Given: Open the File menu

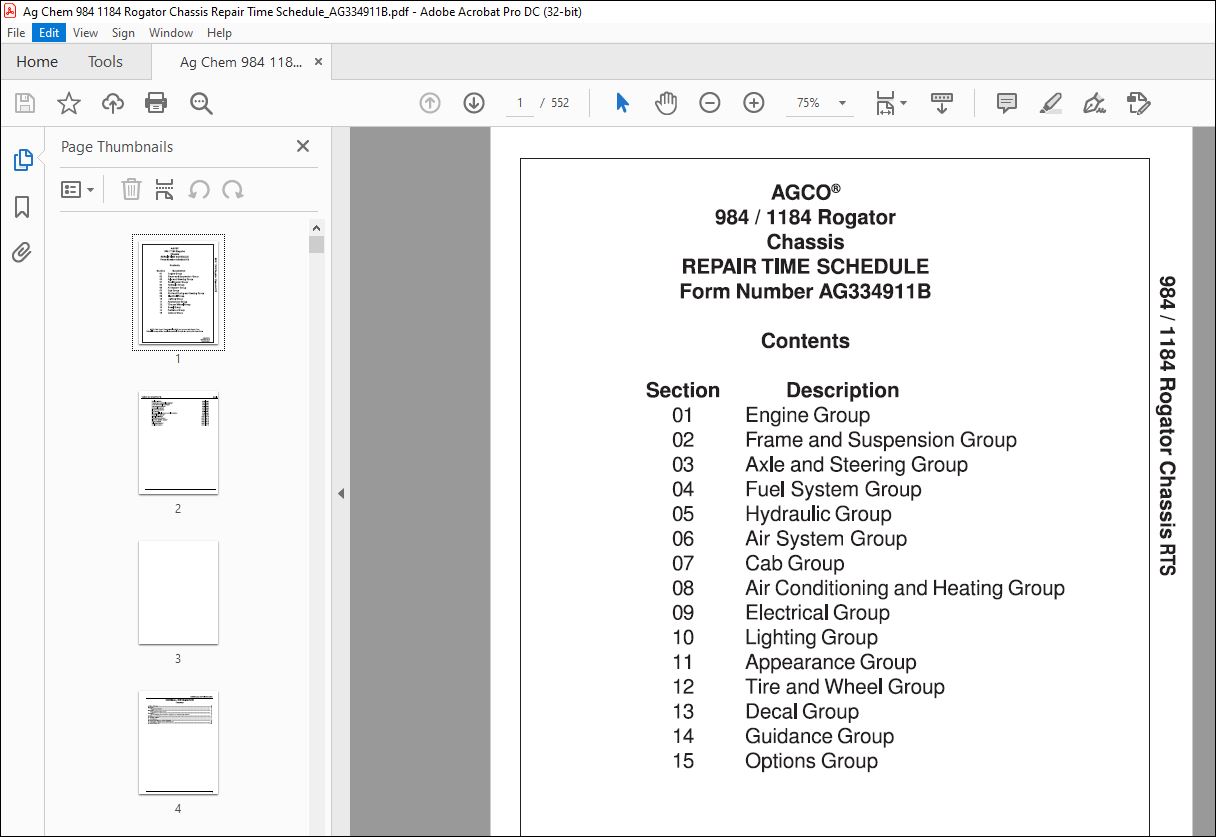Looking at the screenshot, I should pyautogui.click(x=16, y=33).
